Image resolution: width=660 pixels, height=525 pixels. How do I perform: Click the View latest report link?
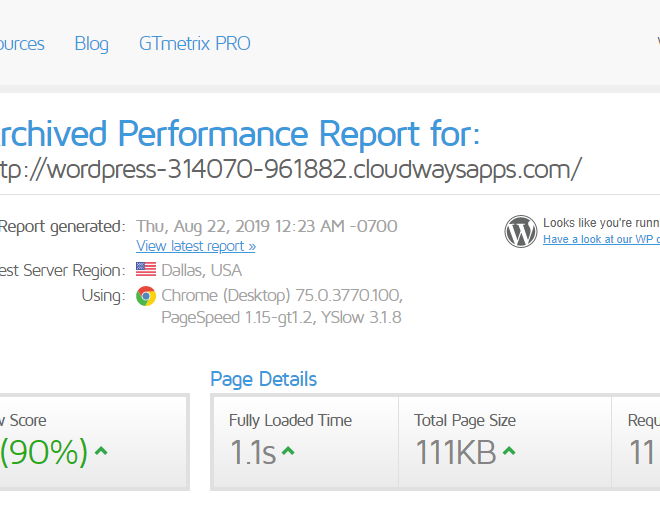196,246
